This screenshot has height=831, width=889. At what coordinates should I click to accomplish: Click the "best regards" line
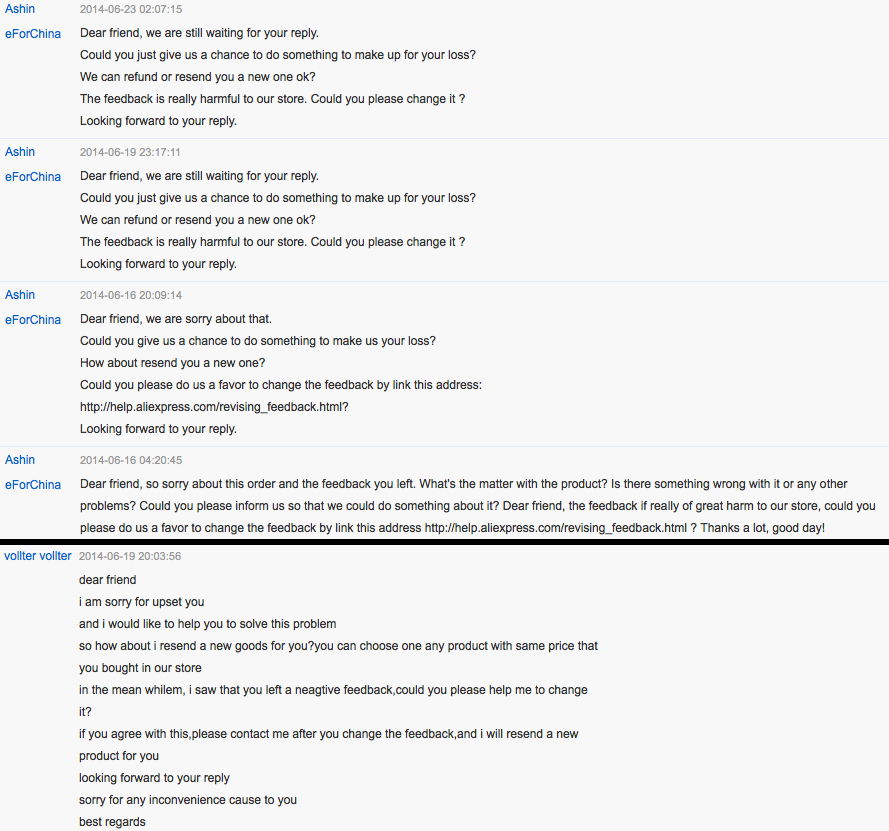112,822
